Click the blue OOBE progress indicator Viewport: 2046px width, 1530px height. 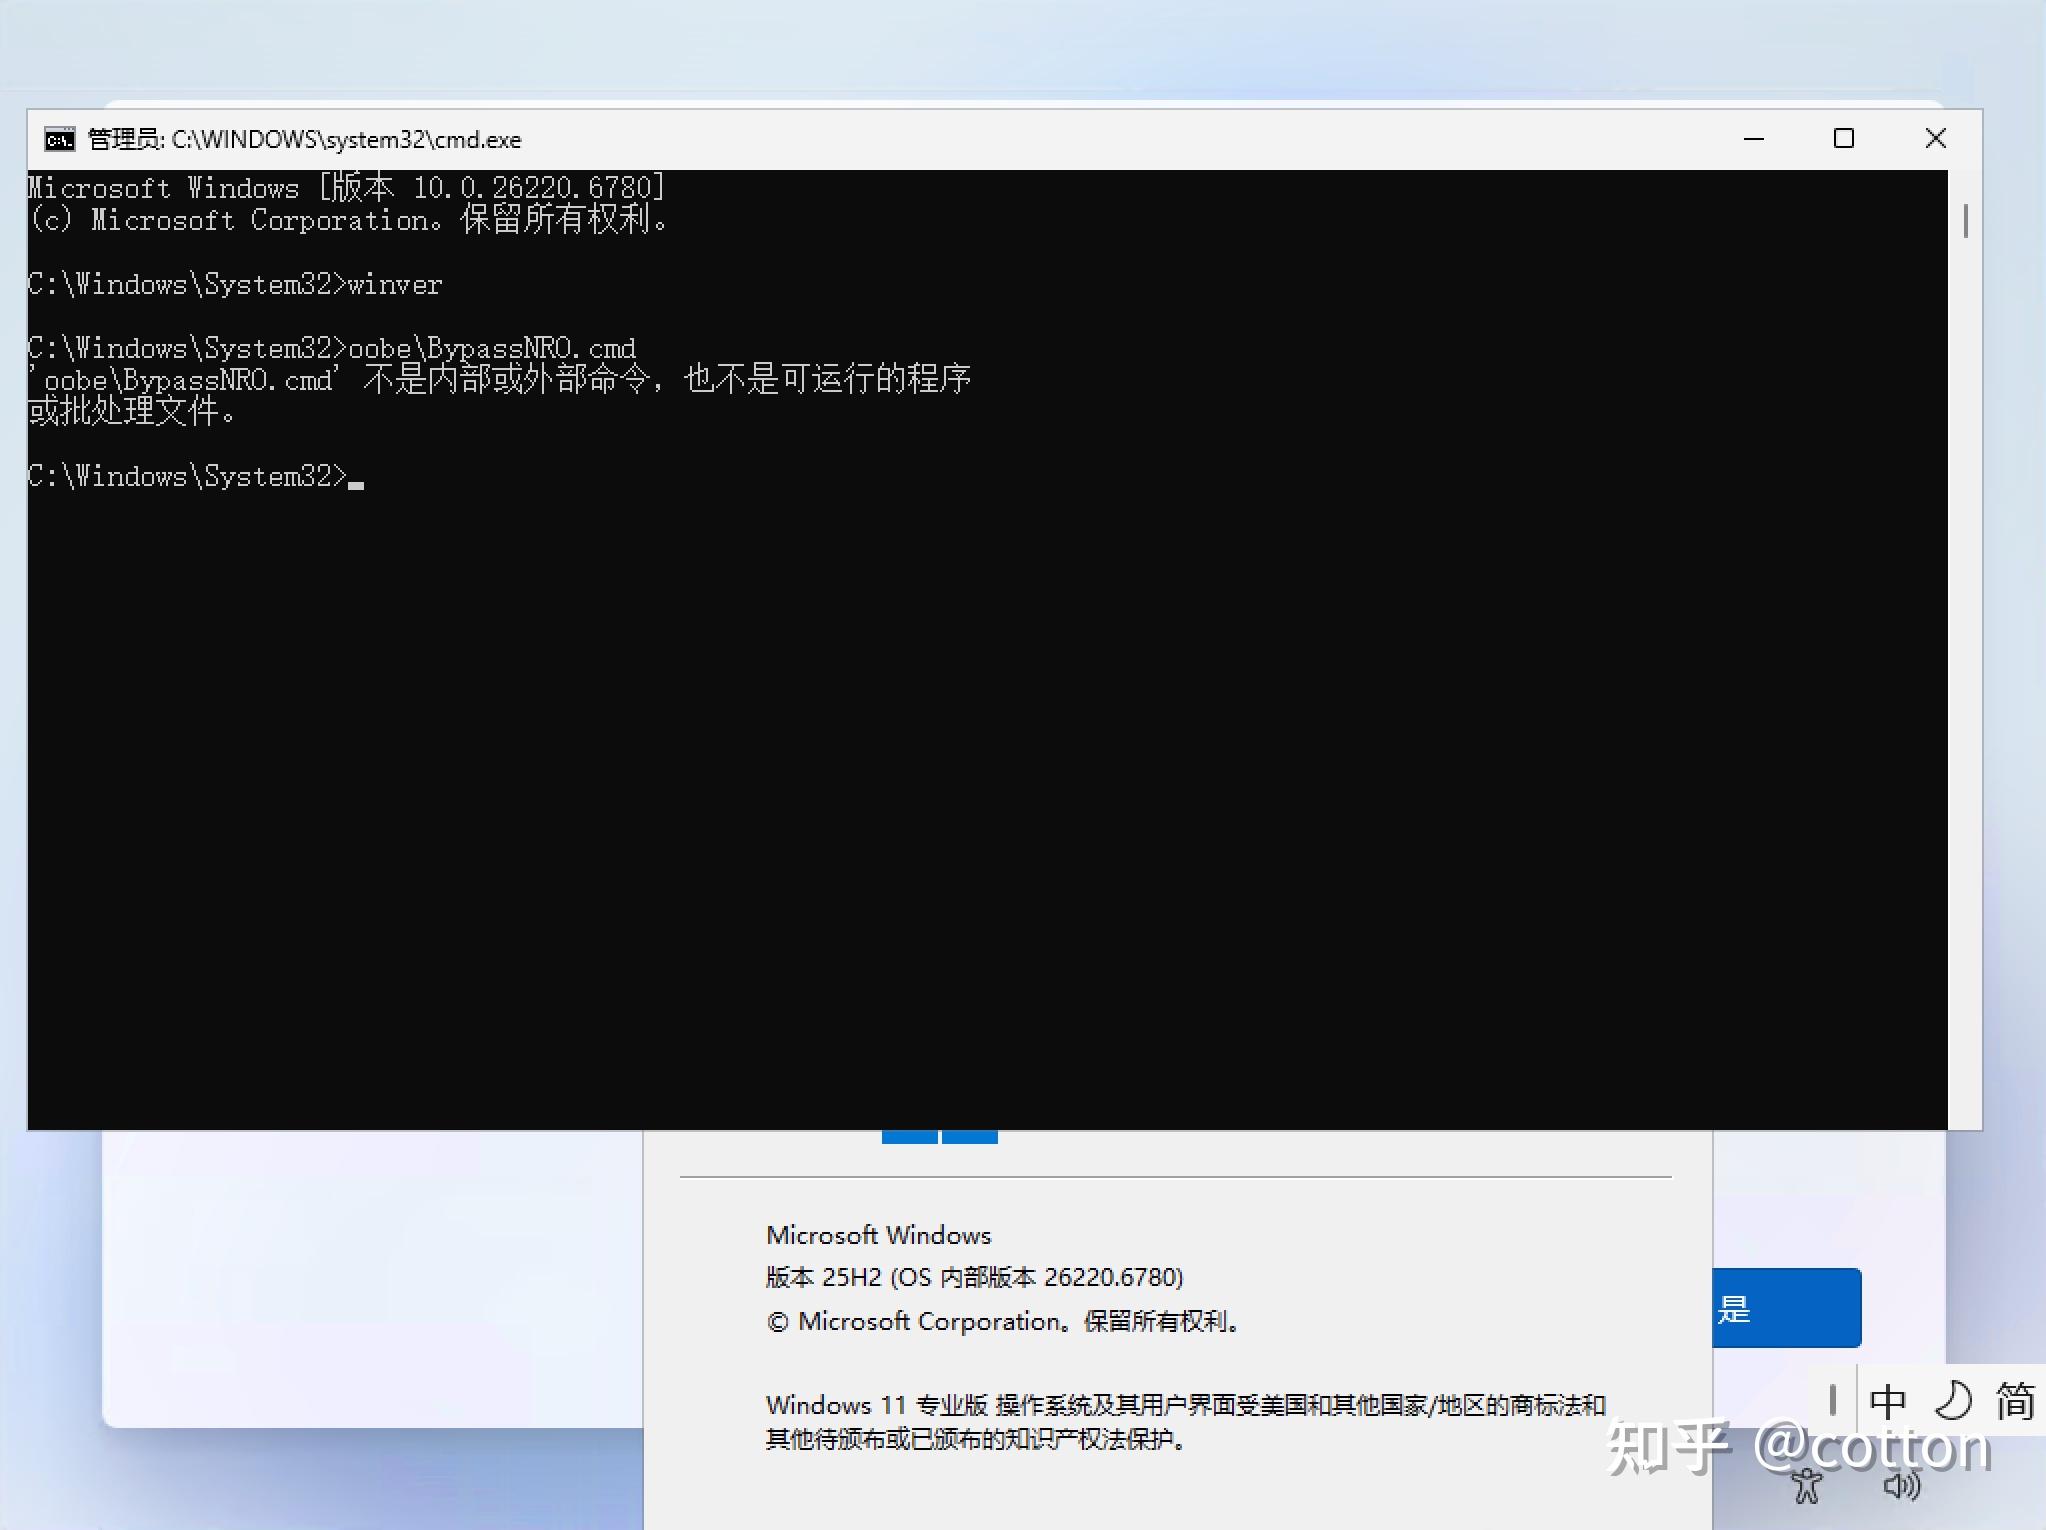(938, 1137)
